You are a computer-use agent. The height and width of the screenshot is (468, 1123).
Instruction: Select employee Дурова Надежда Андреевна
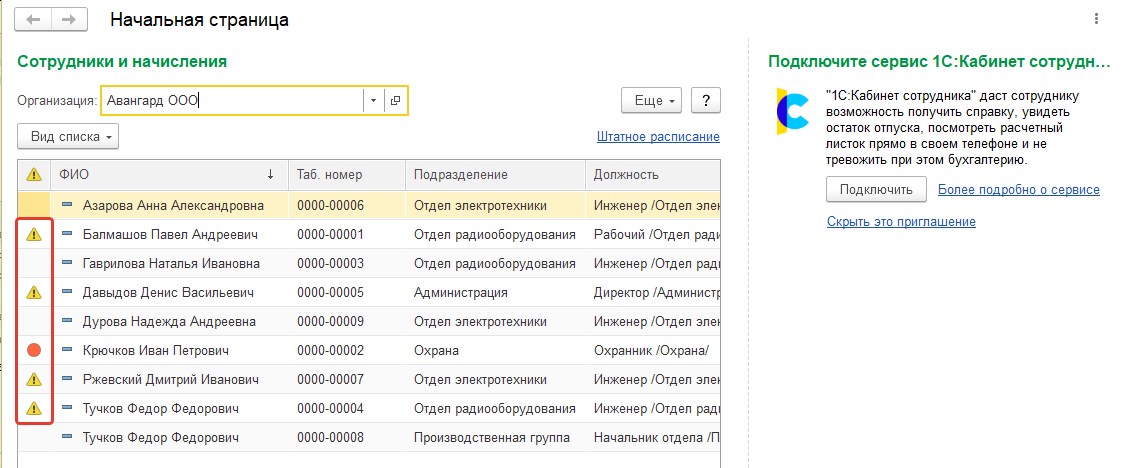pyautogui.click(x=169, y=322)
